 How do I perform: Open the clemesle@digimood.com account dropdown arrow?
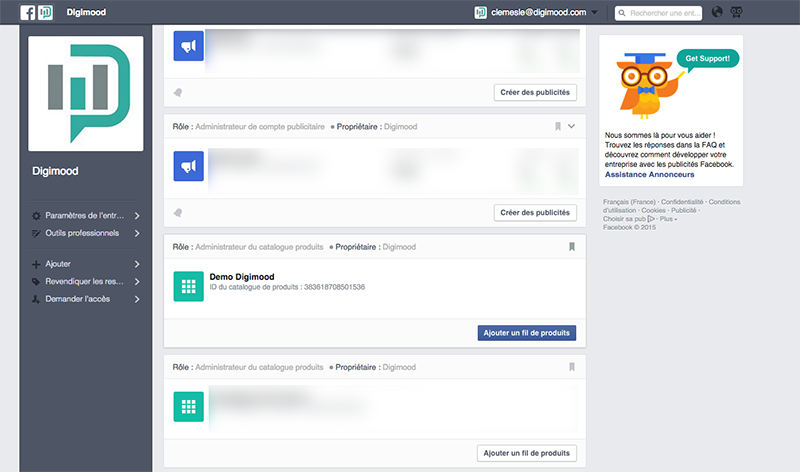(594, 12)
